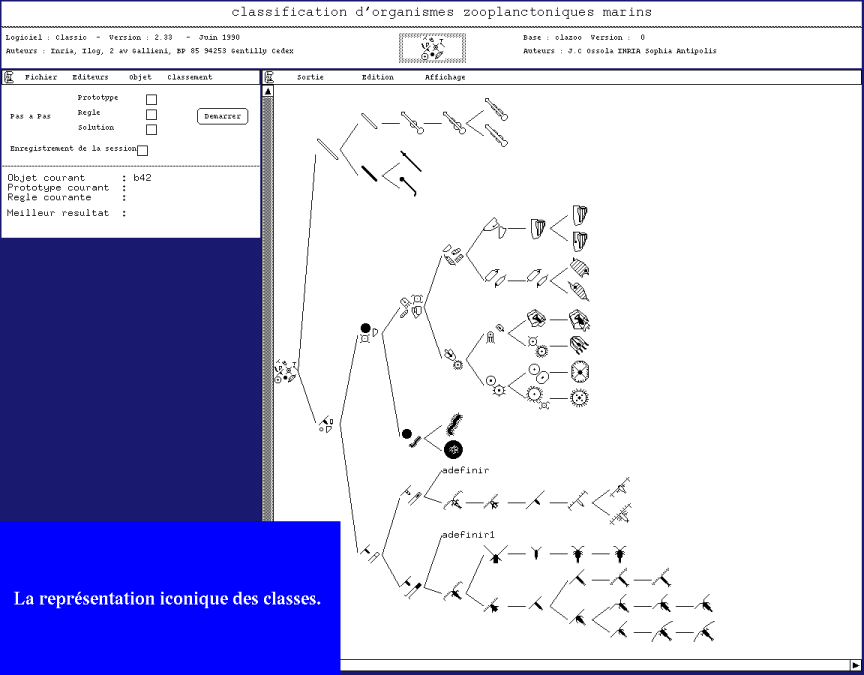Click the black-bodied copepod class icon
This screenshot has width=864, height=675.
click(577, 553)
